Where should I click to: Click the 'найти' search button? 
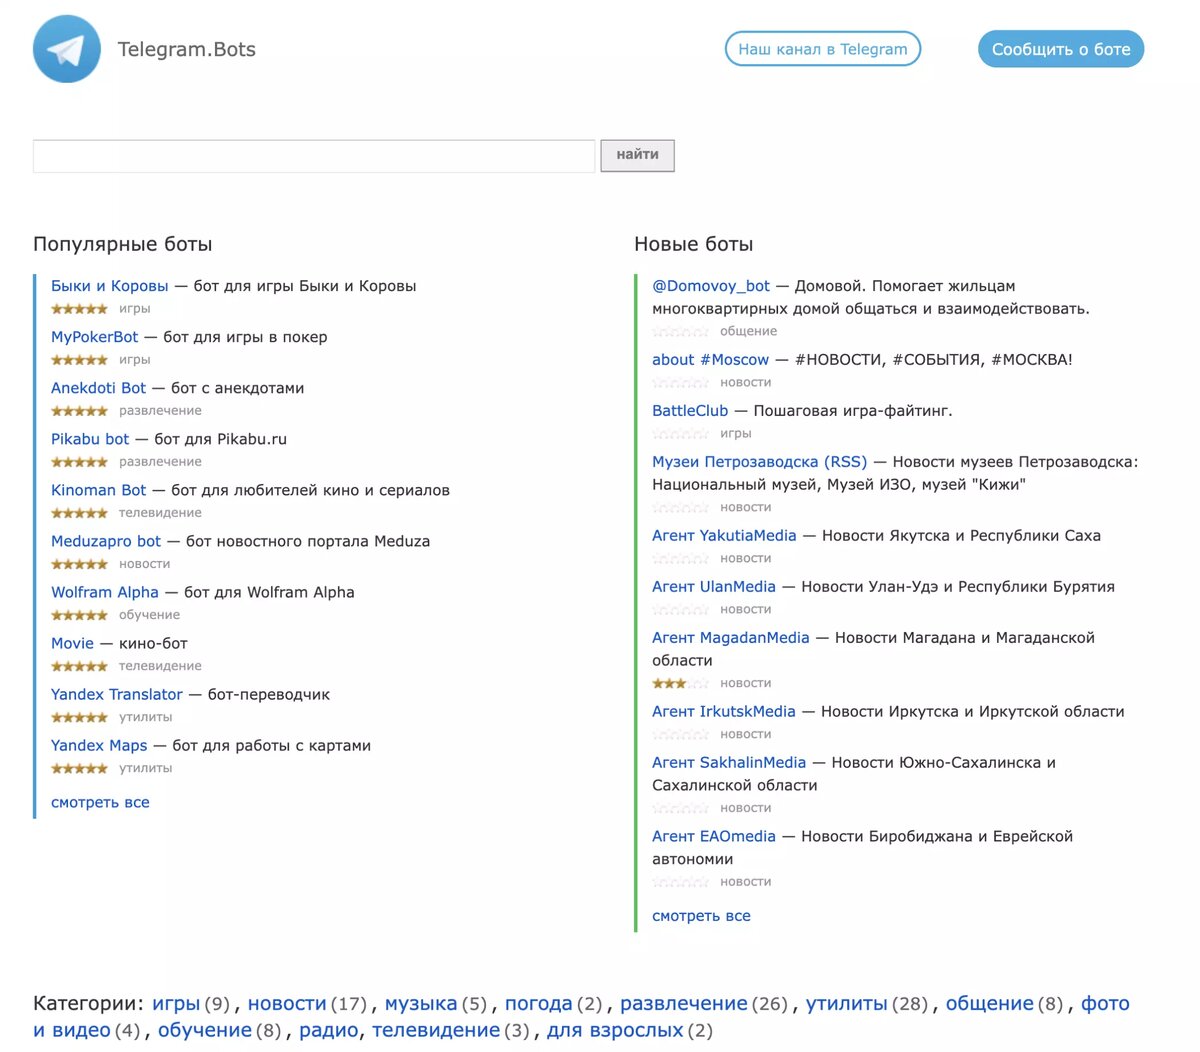tap(638, 155)
